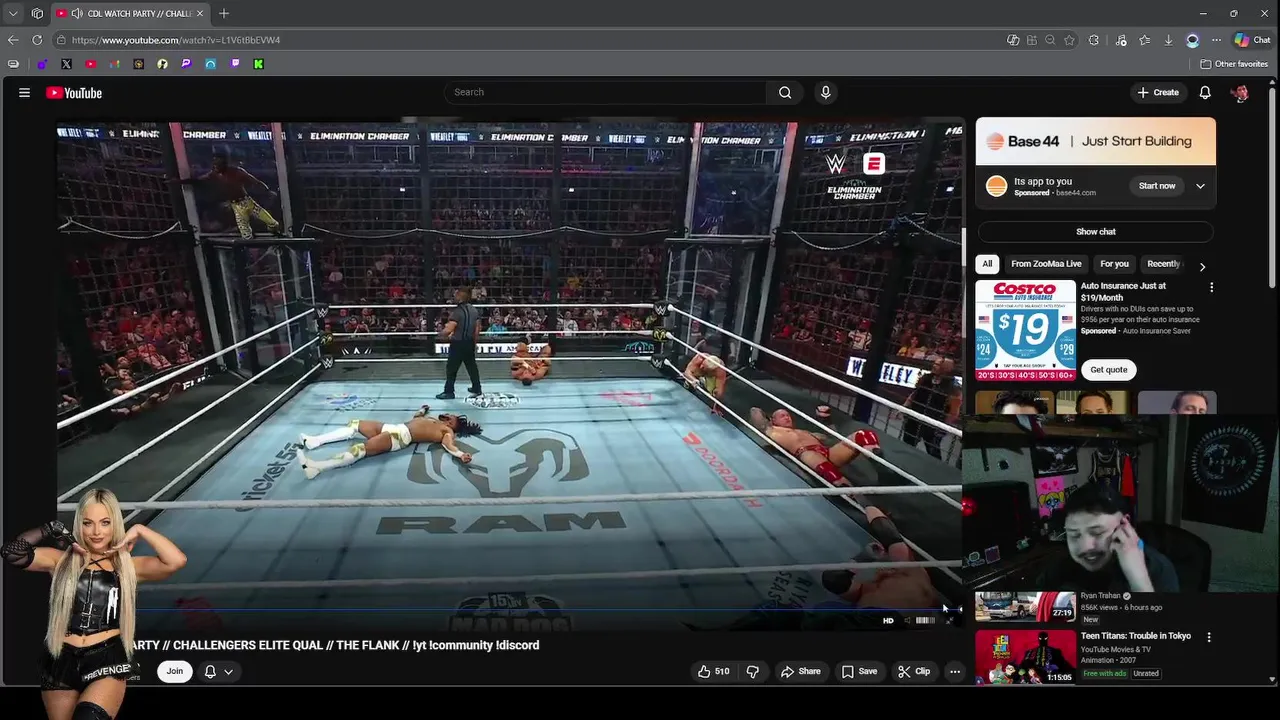Screen dimensions: 1280x720
Task: Mute the tab using tab speaker icon
Action: coord(77,13)
